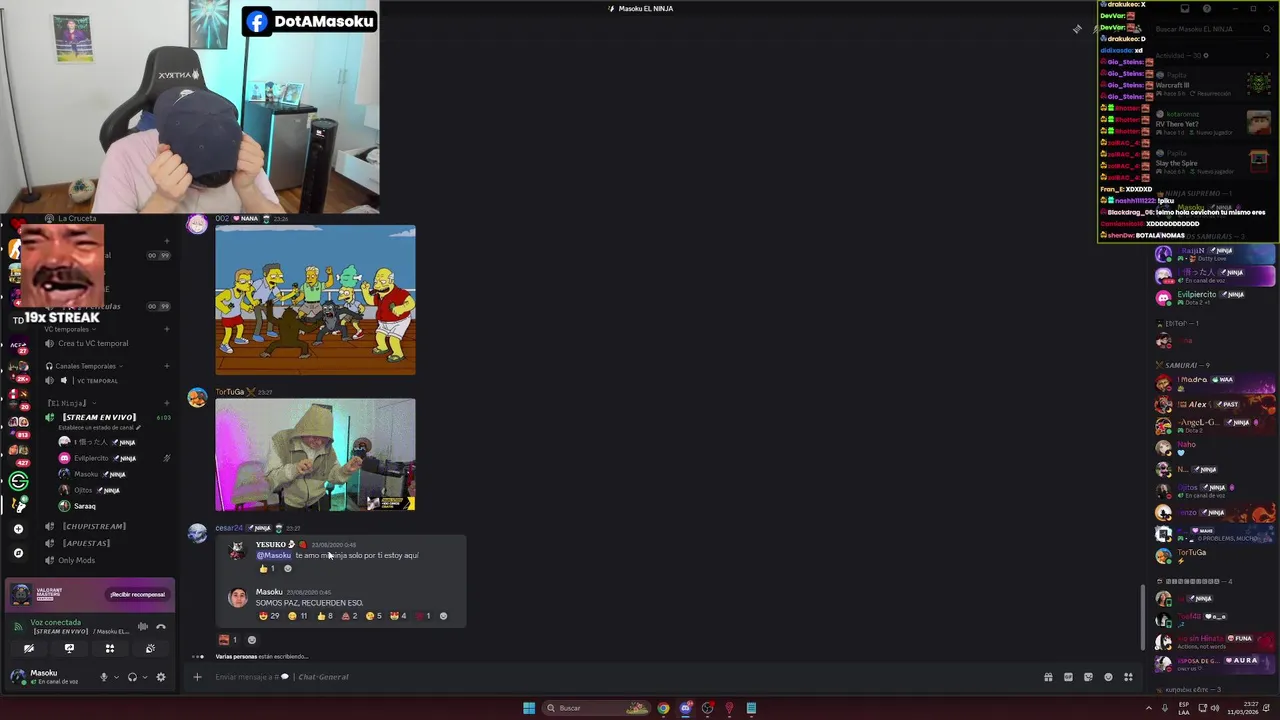Viewport: 1280px width, 720px height.
Task: Open microphone input options chevron
Action: 116,677
